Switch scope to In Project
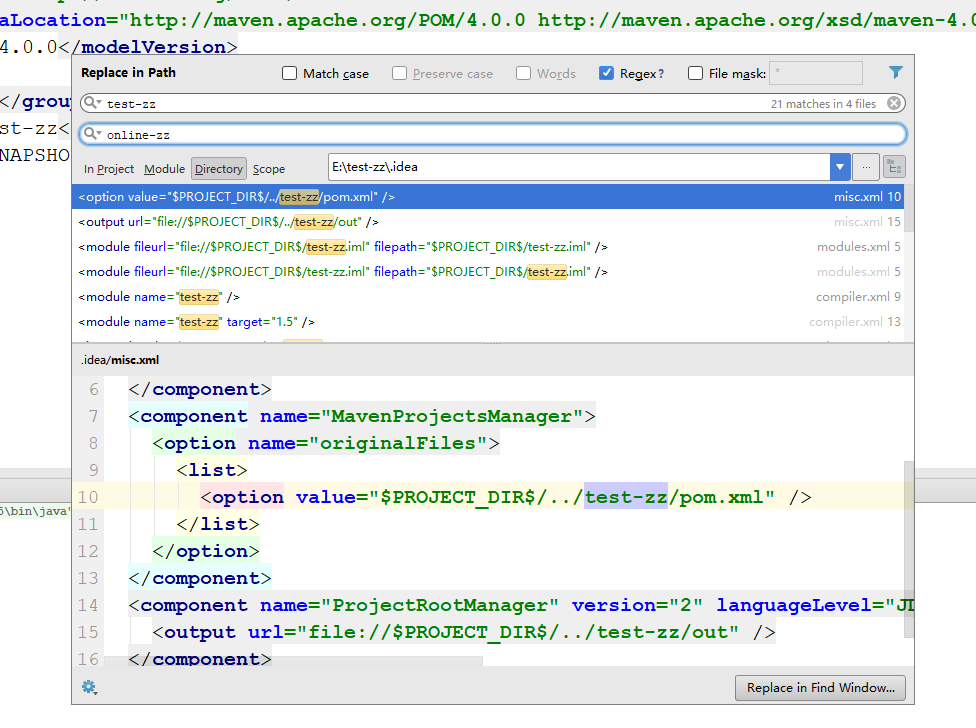The image size is (976, 728). [109, 169]
